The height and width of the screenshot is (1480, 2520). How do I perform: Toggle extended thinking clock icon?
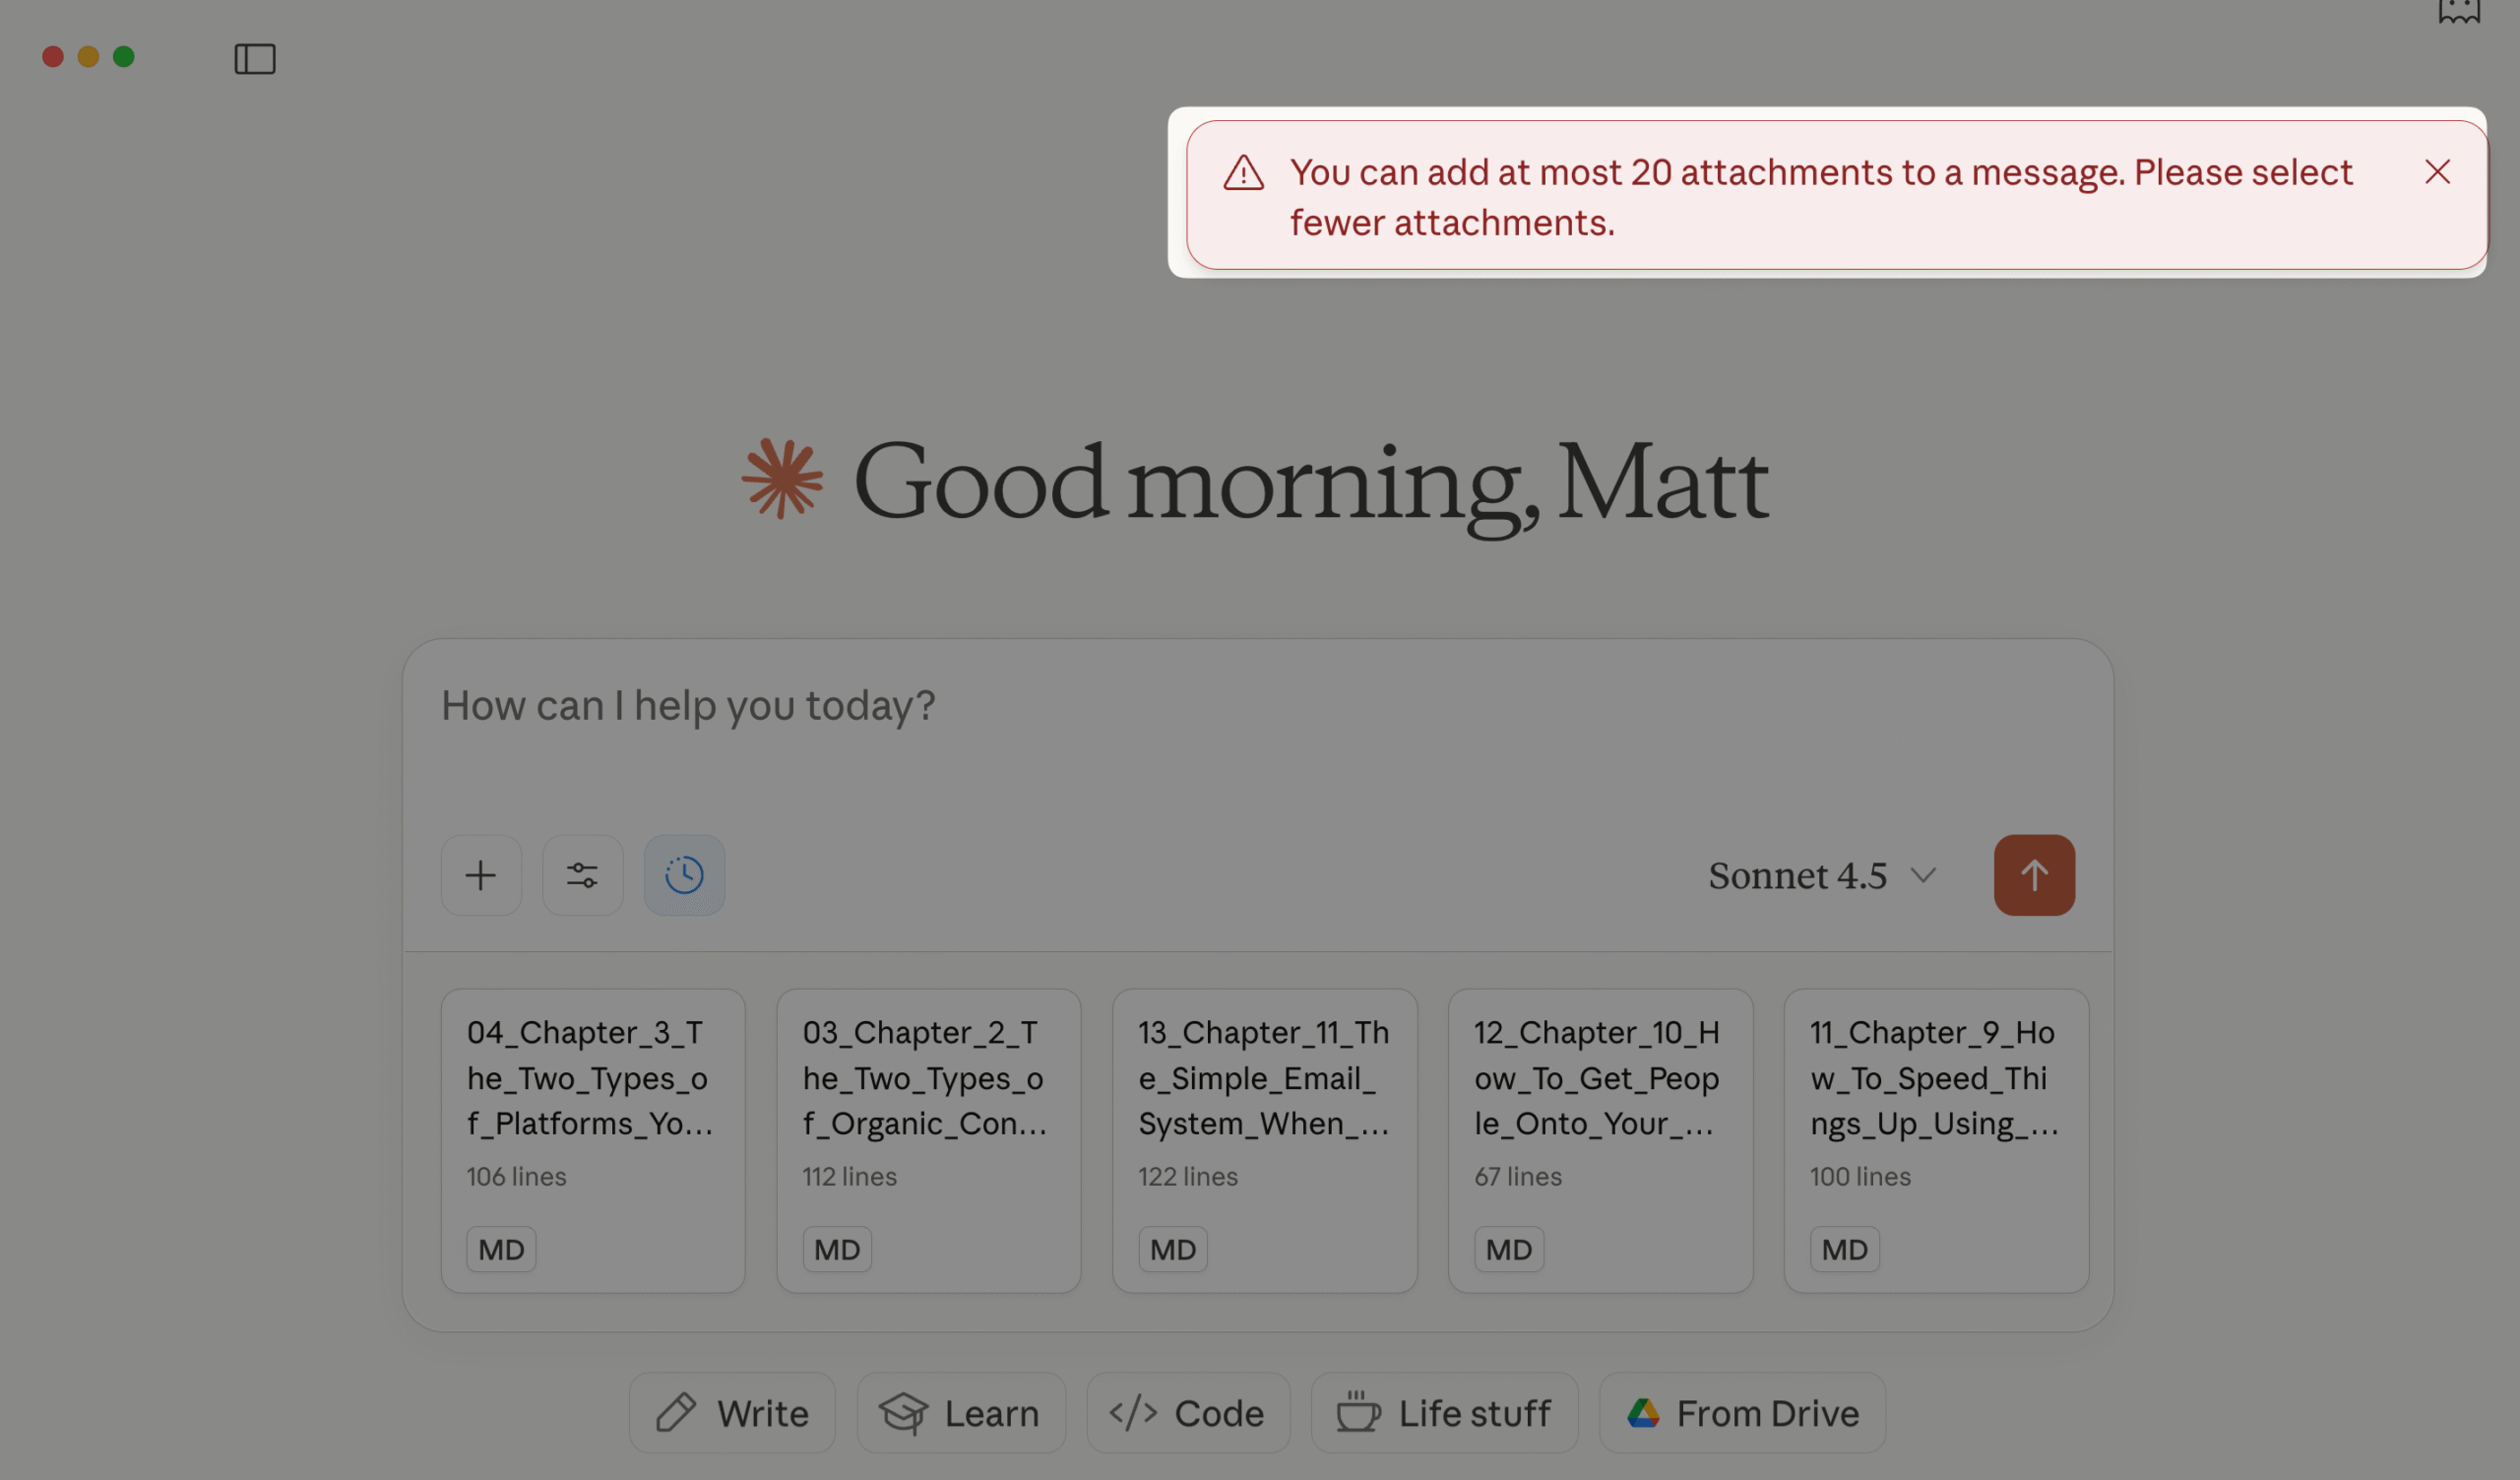[x=684, y=875]
